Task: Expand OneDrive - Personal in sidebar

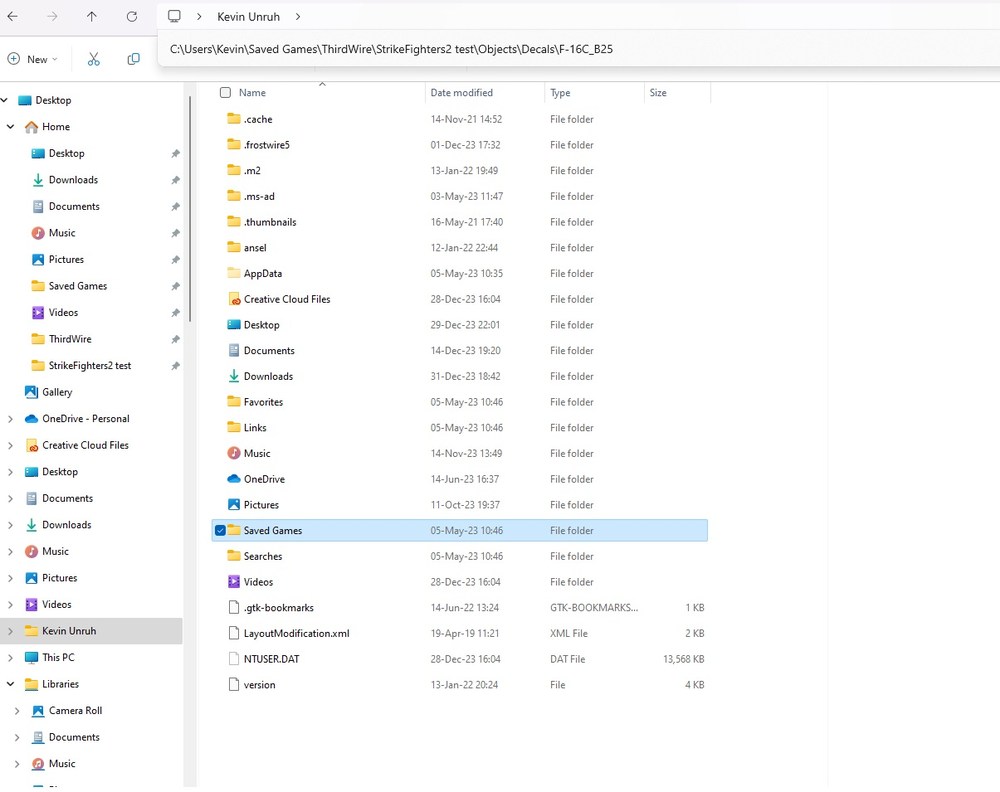Action: [x=10, y=419]
